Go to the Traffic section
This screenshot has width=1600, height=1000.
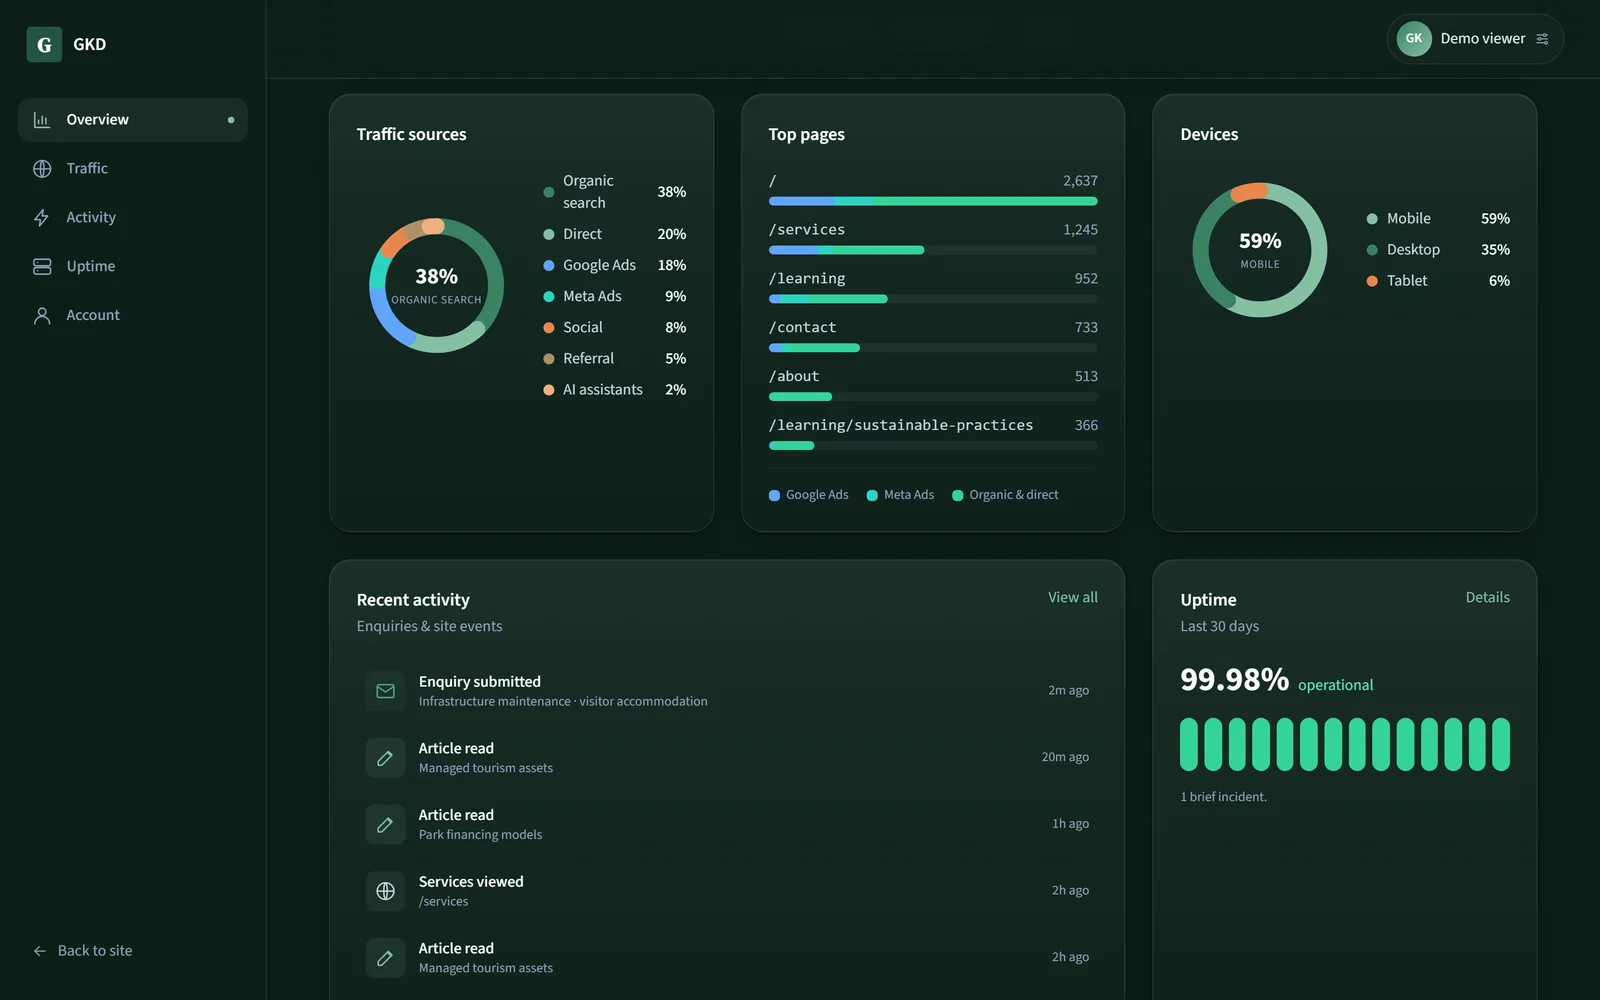click(x=133, y=169)
